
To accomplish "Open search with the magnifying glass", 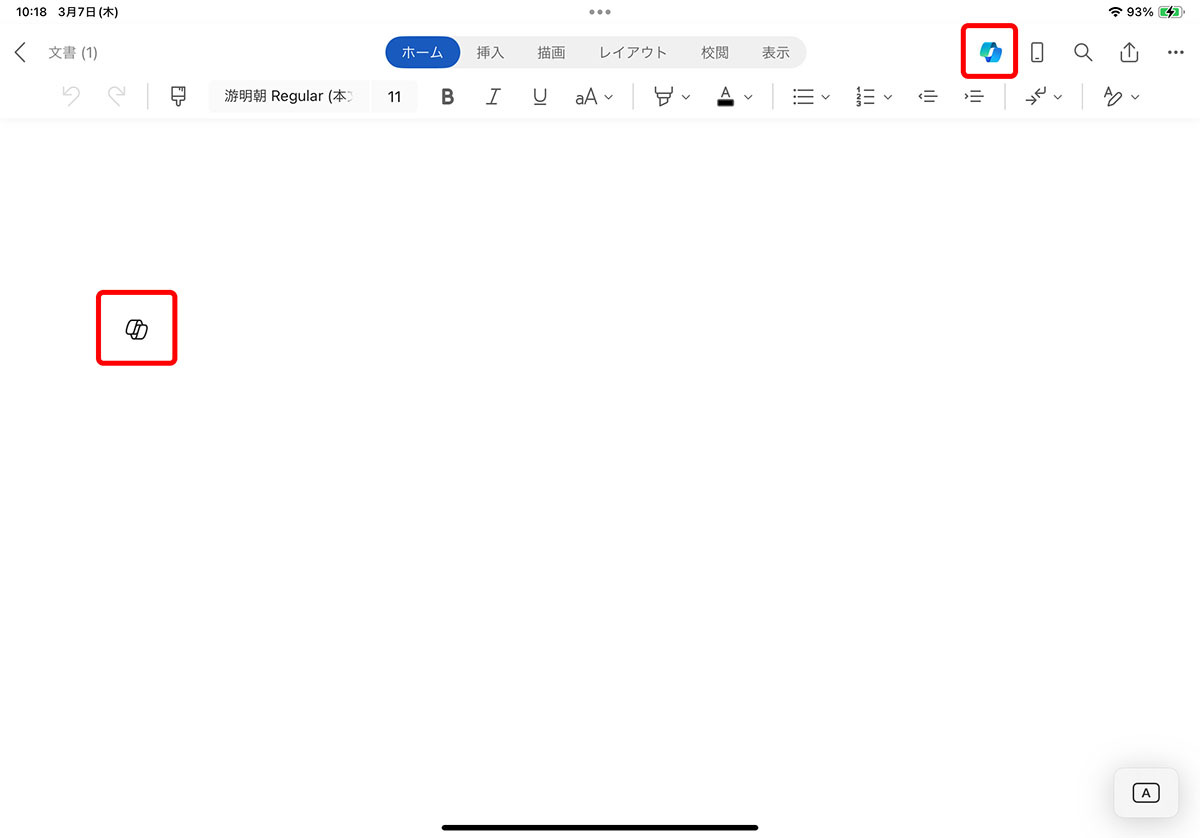I will pyautogui.click(x=1083, y=52).
